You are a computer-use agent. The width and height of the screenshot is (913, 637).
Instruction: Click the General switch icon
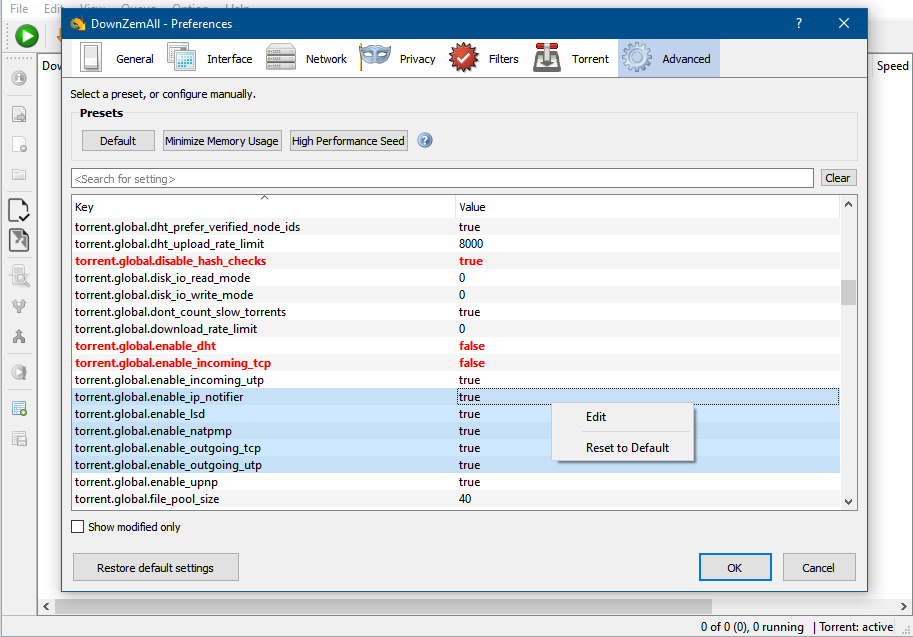91,58
